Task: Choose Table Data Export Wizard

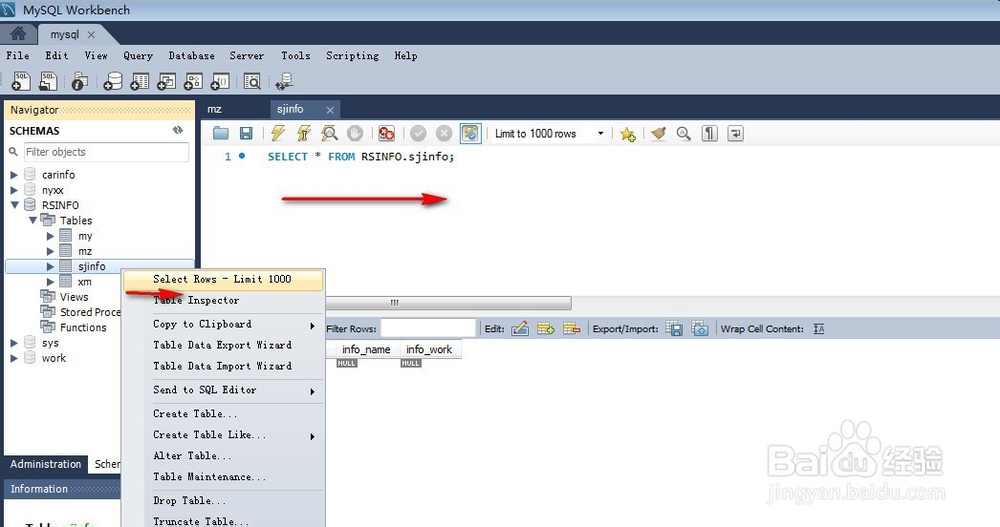Action: (x=223, y=345)
